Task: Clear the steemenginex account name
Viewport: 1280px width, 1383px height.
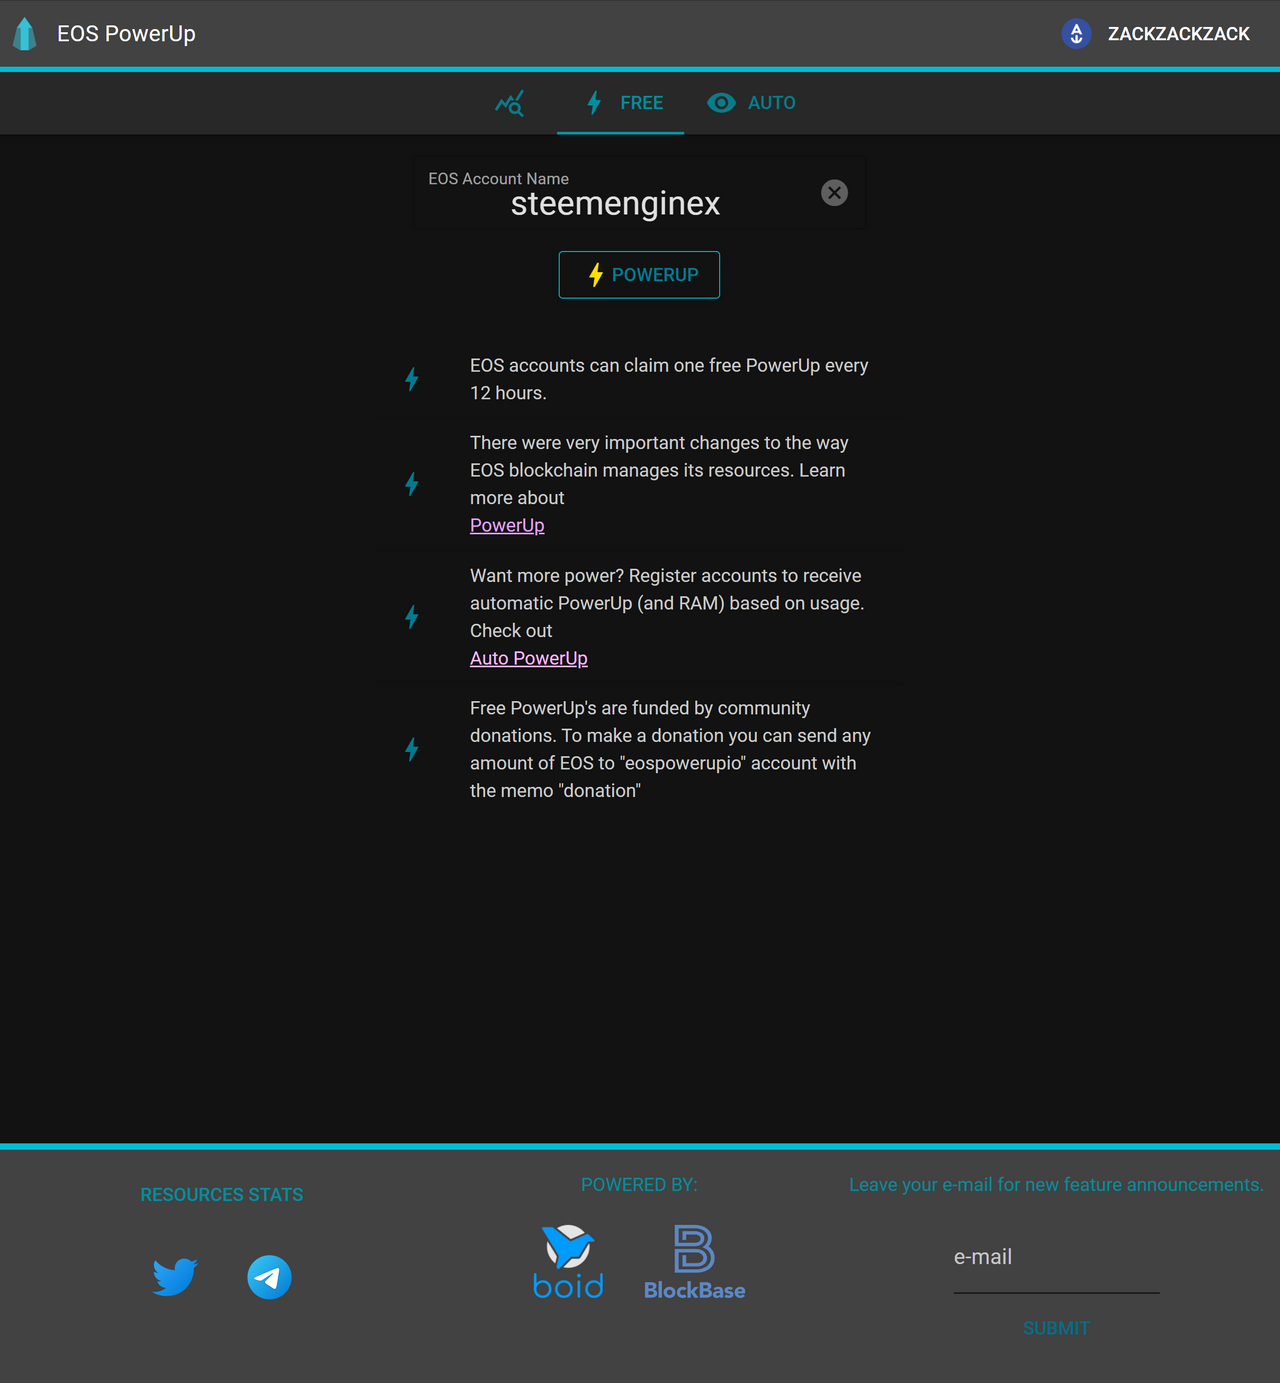Action: coord(834,193)
